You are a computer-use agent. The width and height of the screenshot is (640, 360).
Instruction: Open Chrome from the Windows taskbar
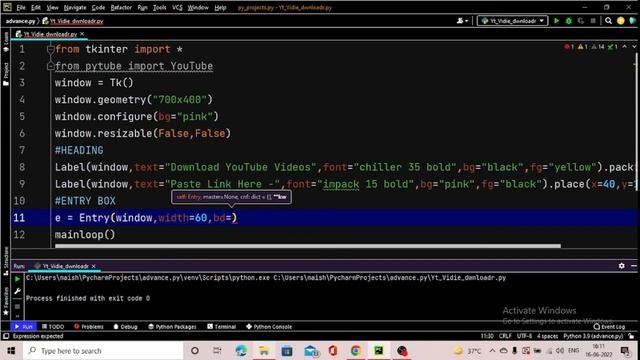(x=356, y=351)
